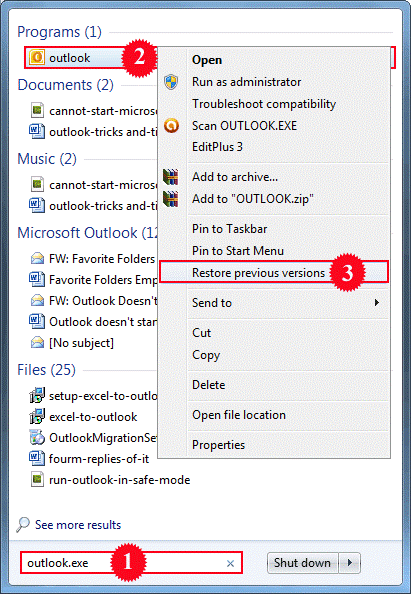Expand the Send to submenu arrow
Viewport: 411px width, 594px height.
(377, 303)
